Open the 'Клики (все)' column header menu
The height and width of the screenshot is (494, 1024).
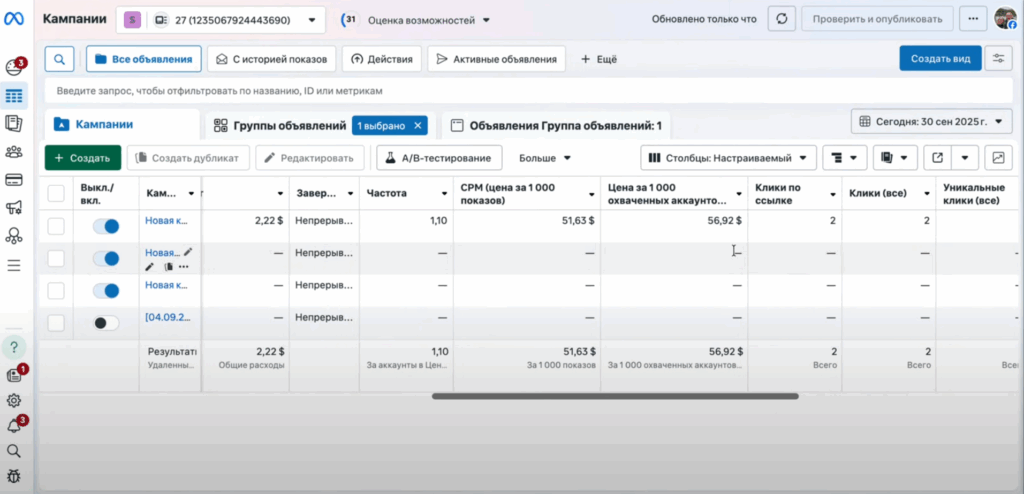[x=926, y=194]
